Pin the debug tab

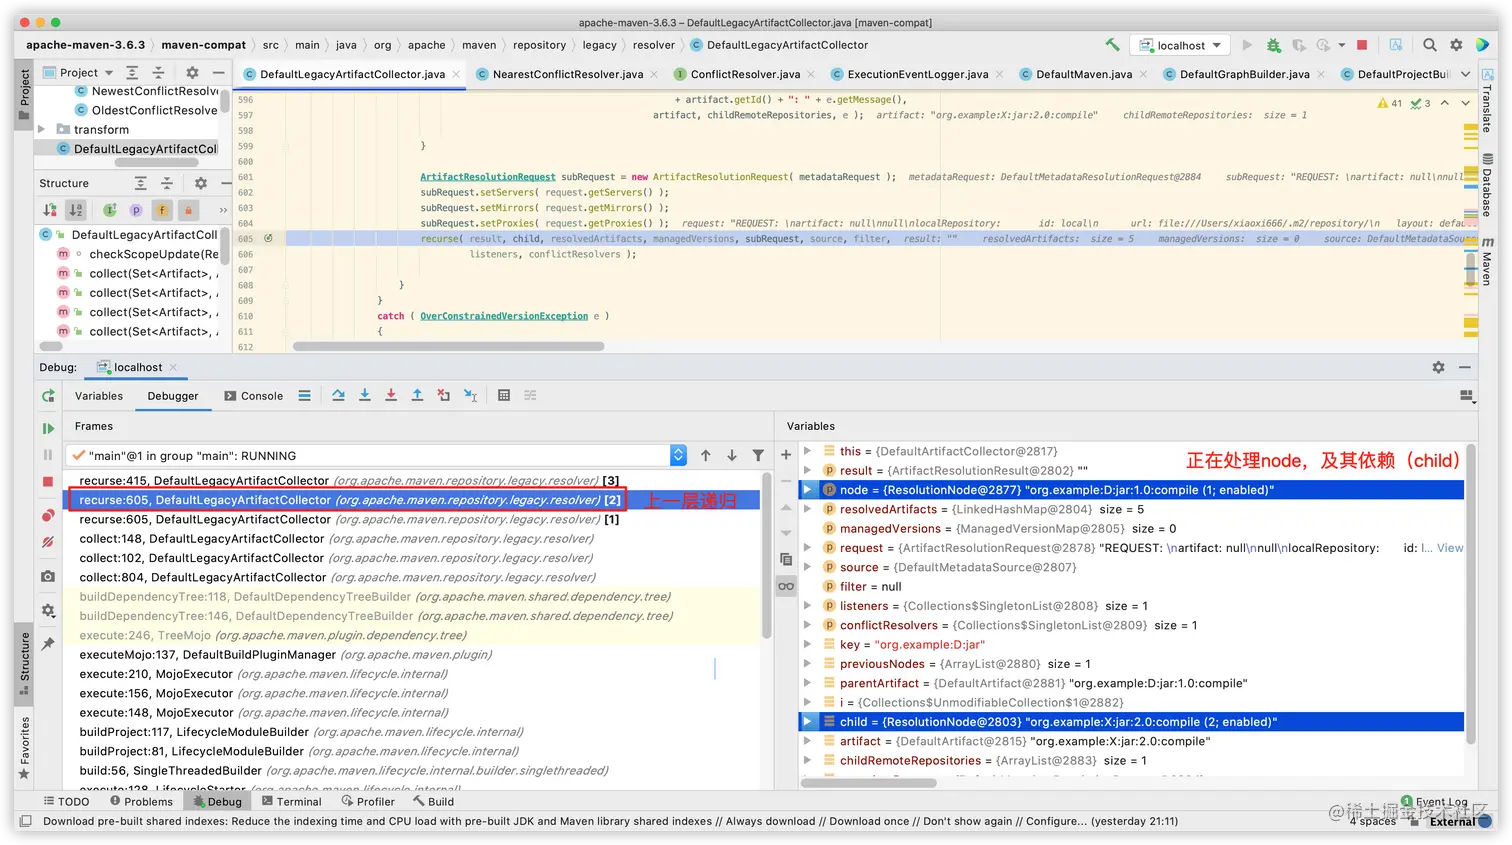point(48,643)
